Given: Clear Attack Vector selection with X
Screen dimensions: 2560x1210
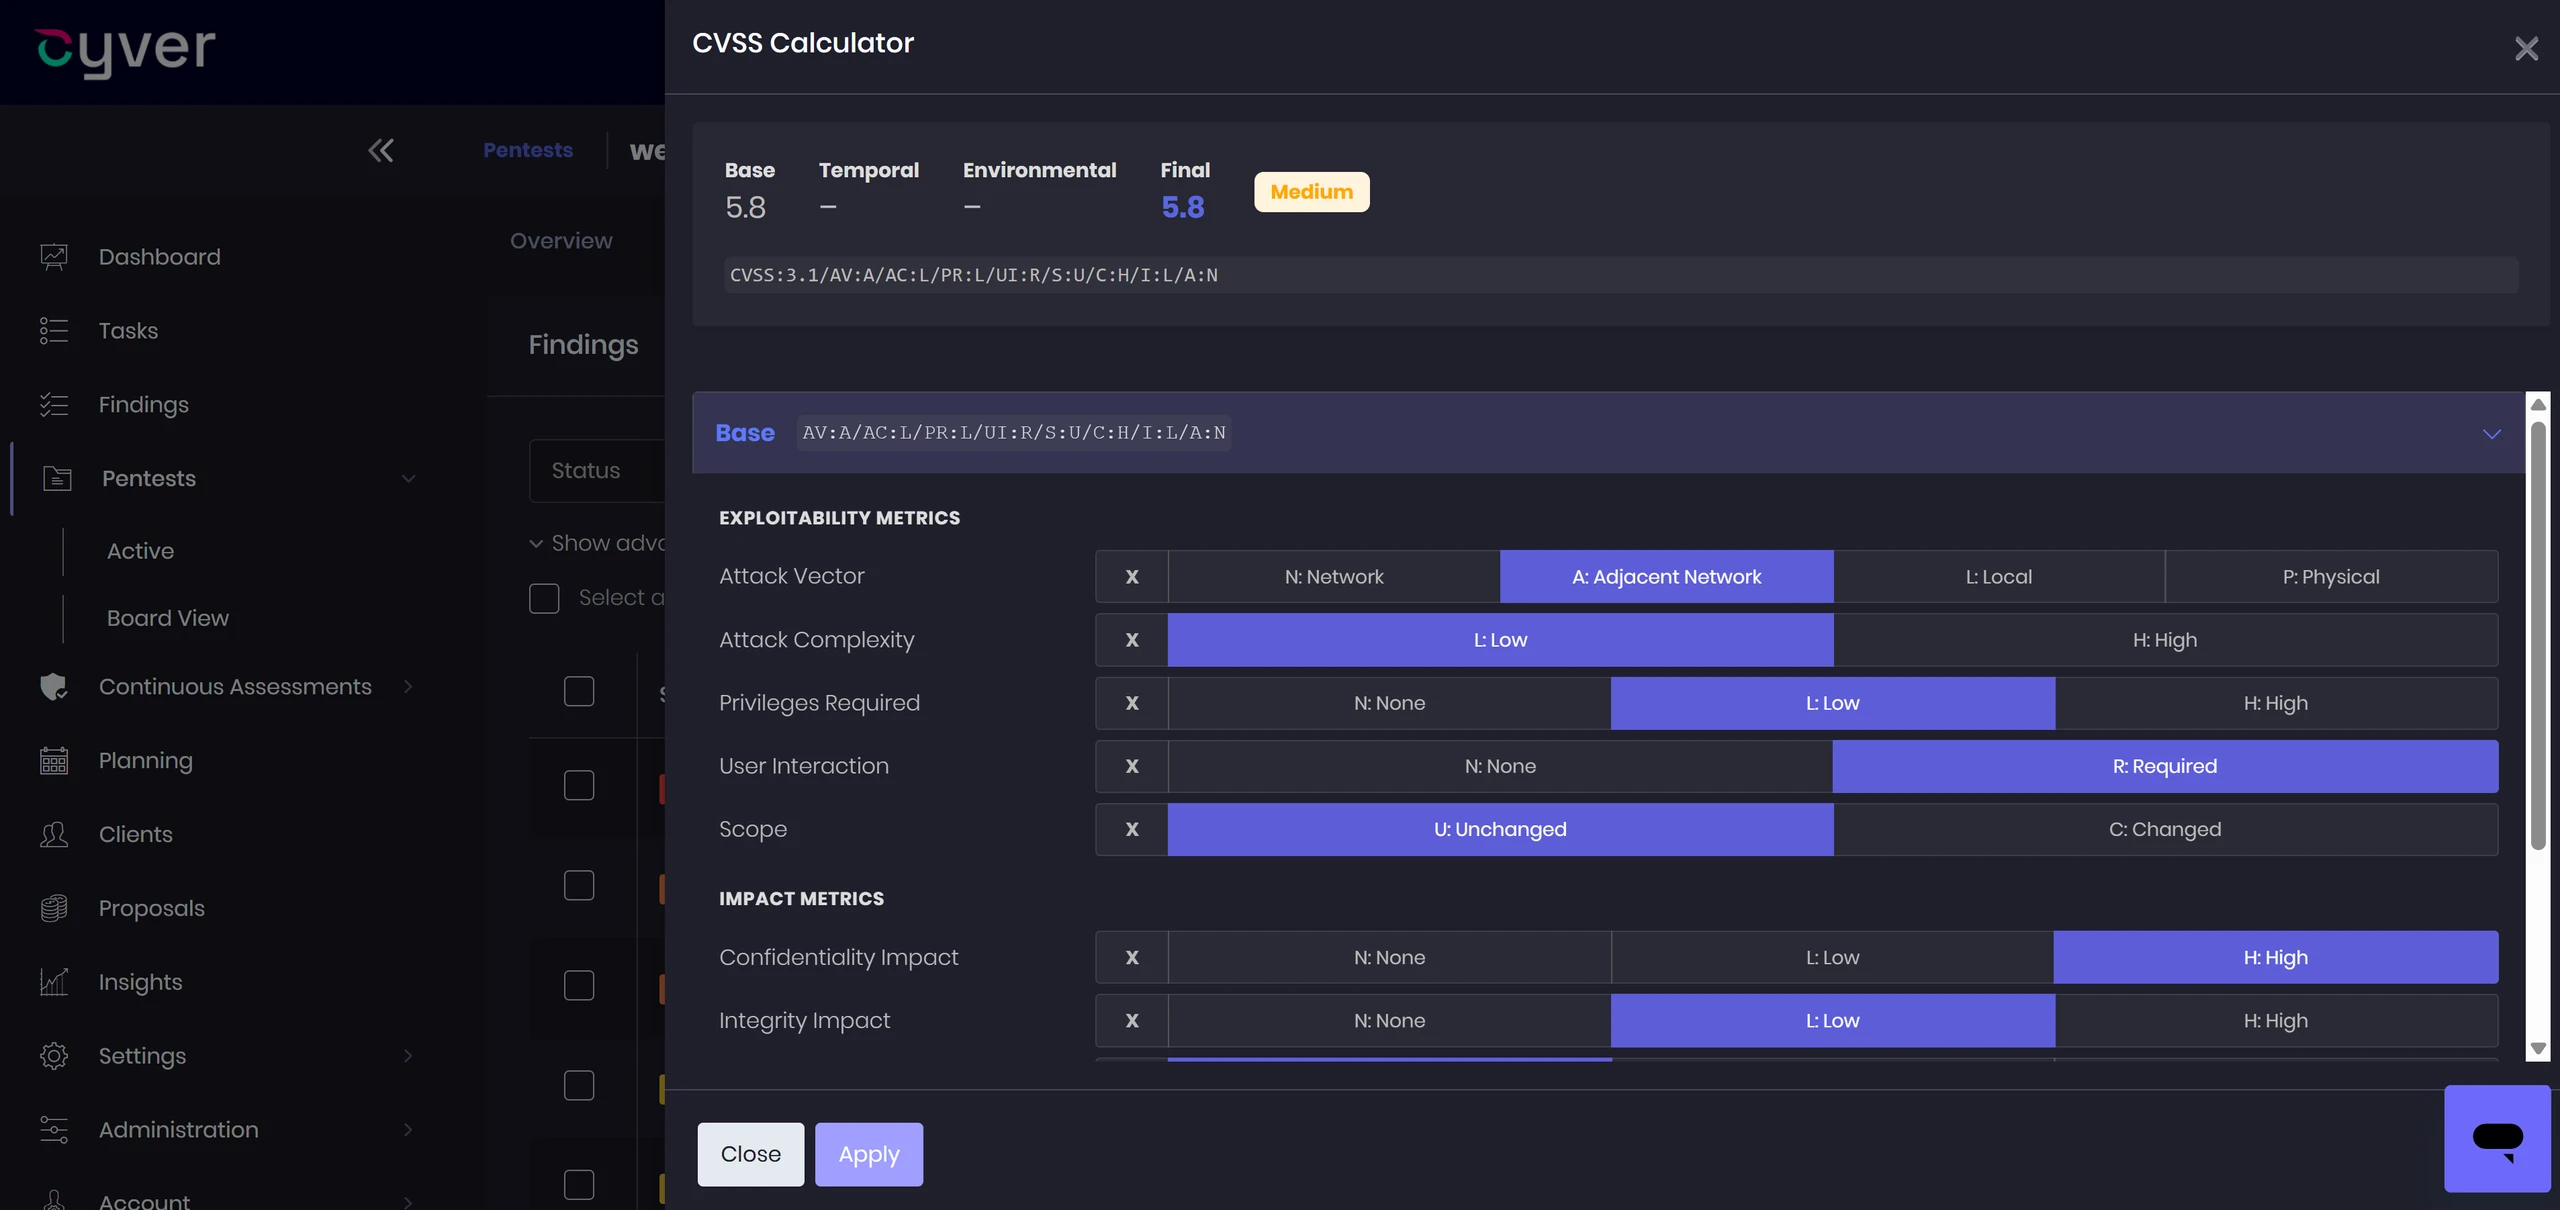Looking at the screenshot, I should point(1132,577).
